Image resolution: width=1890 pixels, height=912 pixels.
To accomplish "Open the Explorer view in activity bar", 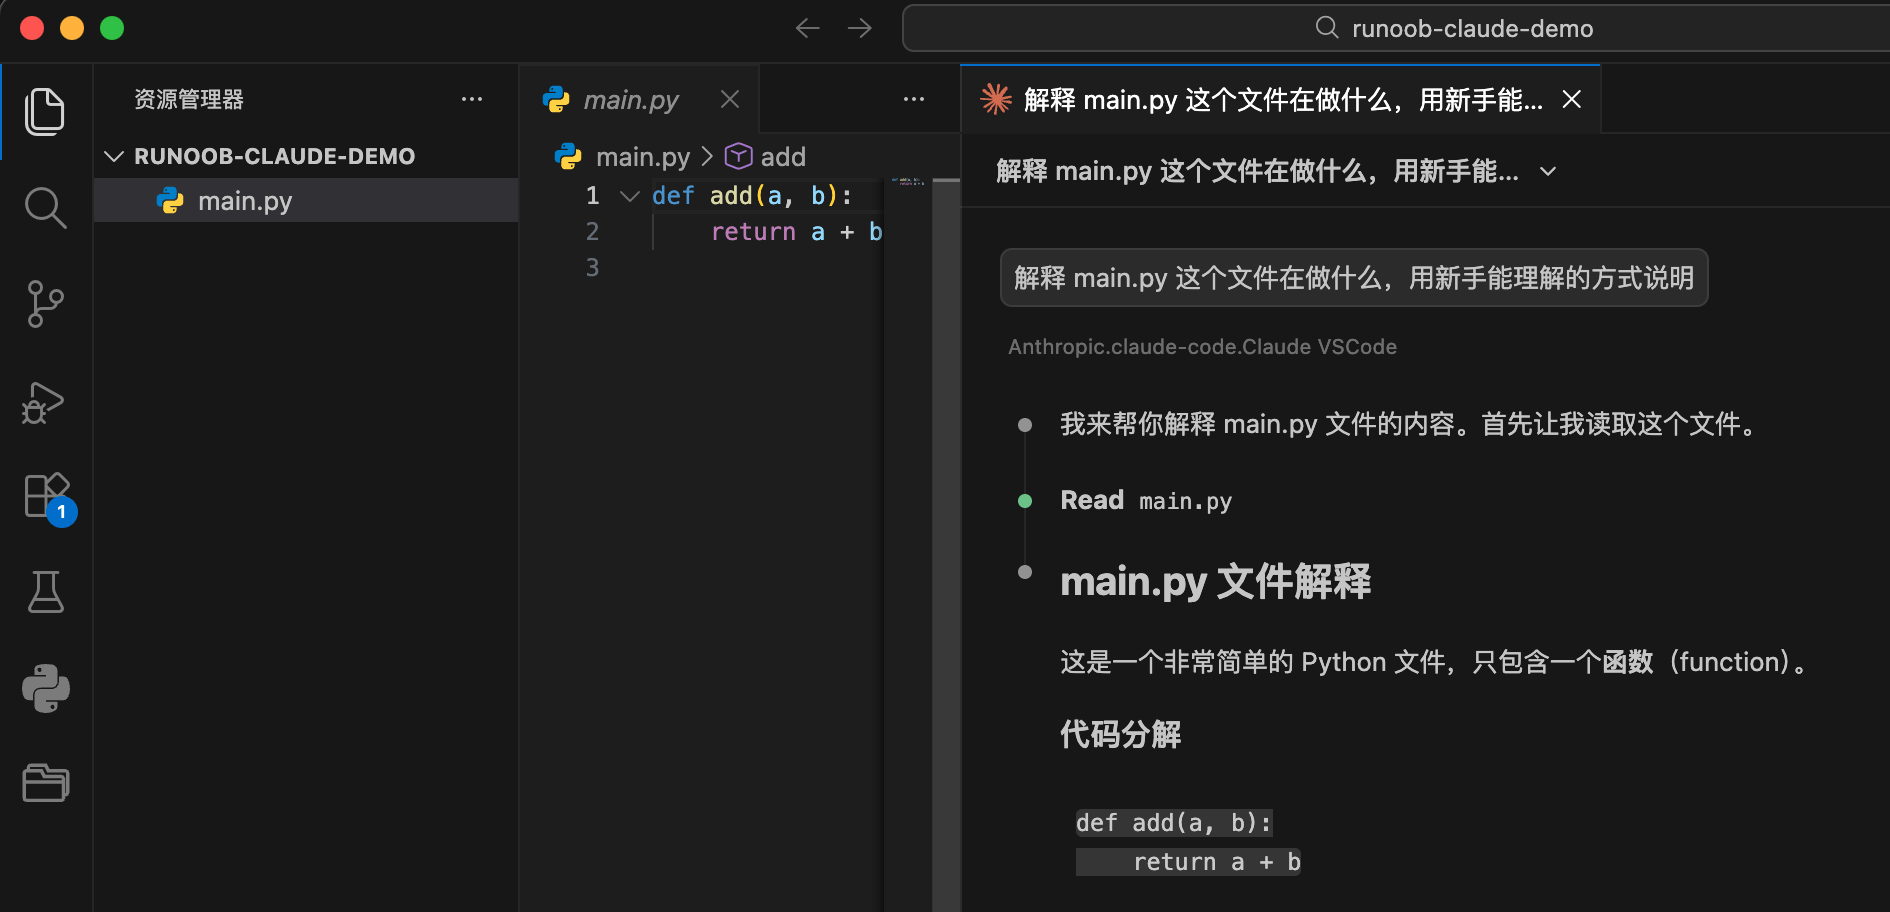I will coord(45,111).
